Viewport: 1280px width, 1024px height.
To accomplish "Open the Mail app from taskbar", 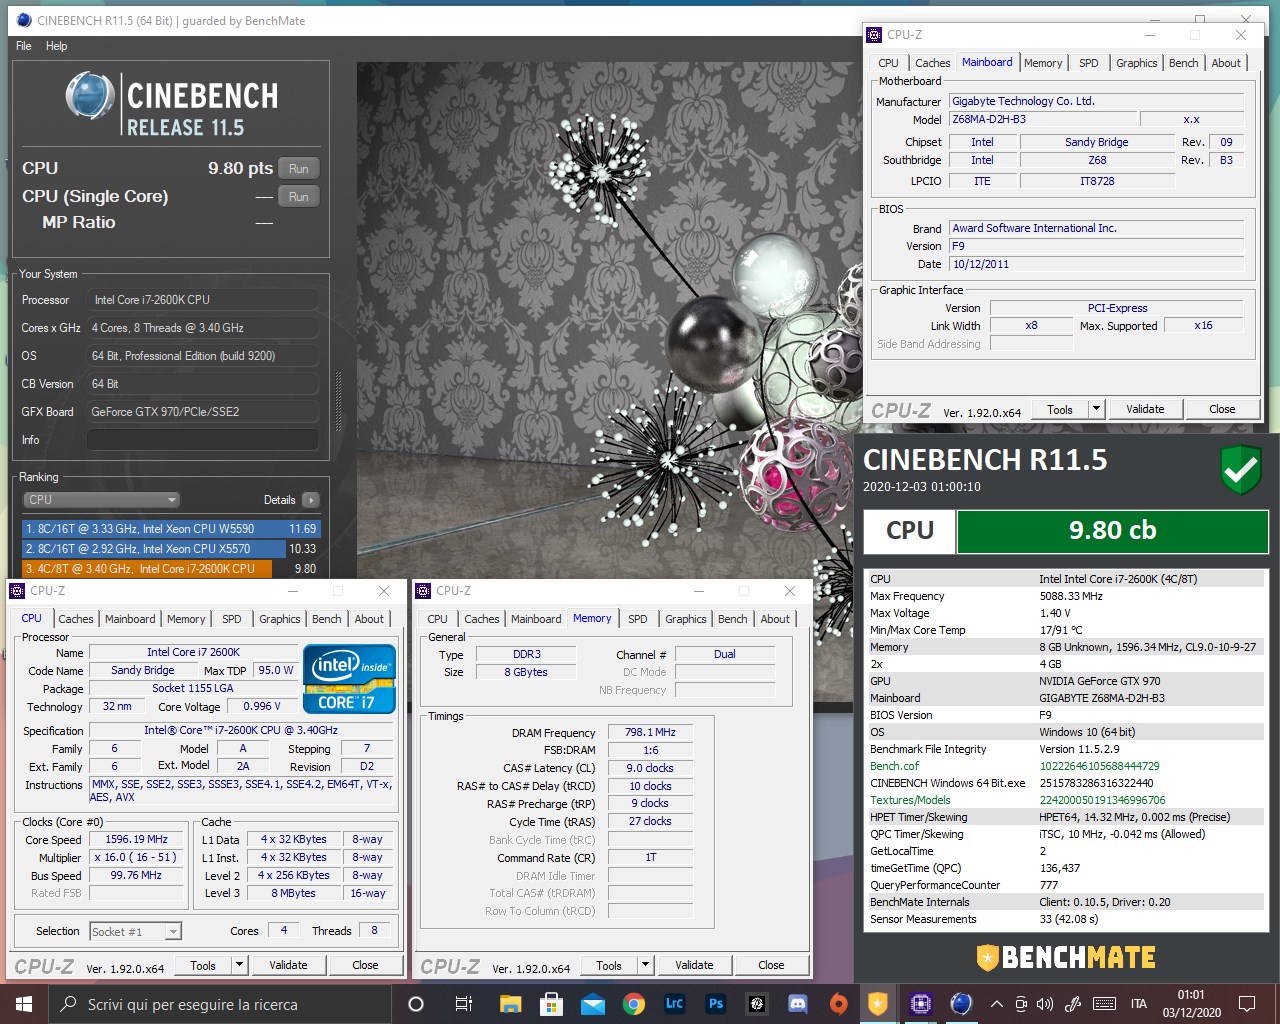I will (x=592, y=1004).
